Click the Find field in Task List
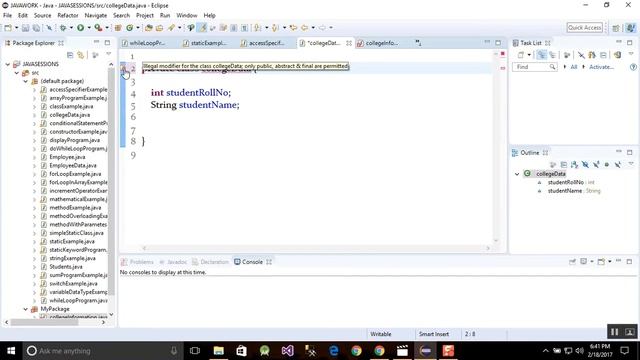The height and width of the screenshot is (360, 640). tap(535, 67)
